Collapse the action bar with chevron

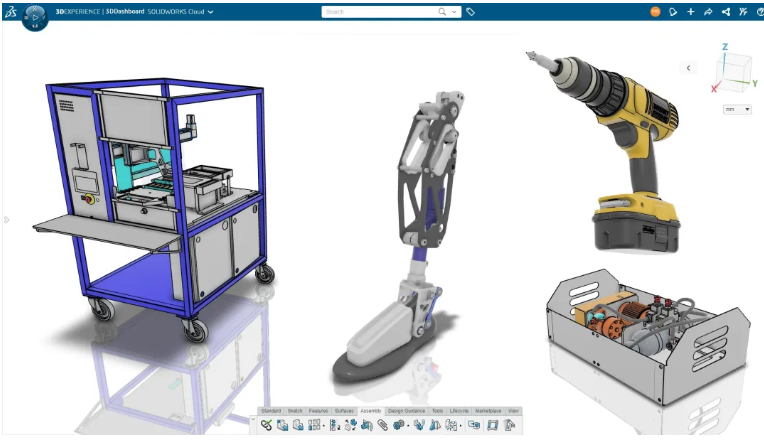(x=253, y=419)
